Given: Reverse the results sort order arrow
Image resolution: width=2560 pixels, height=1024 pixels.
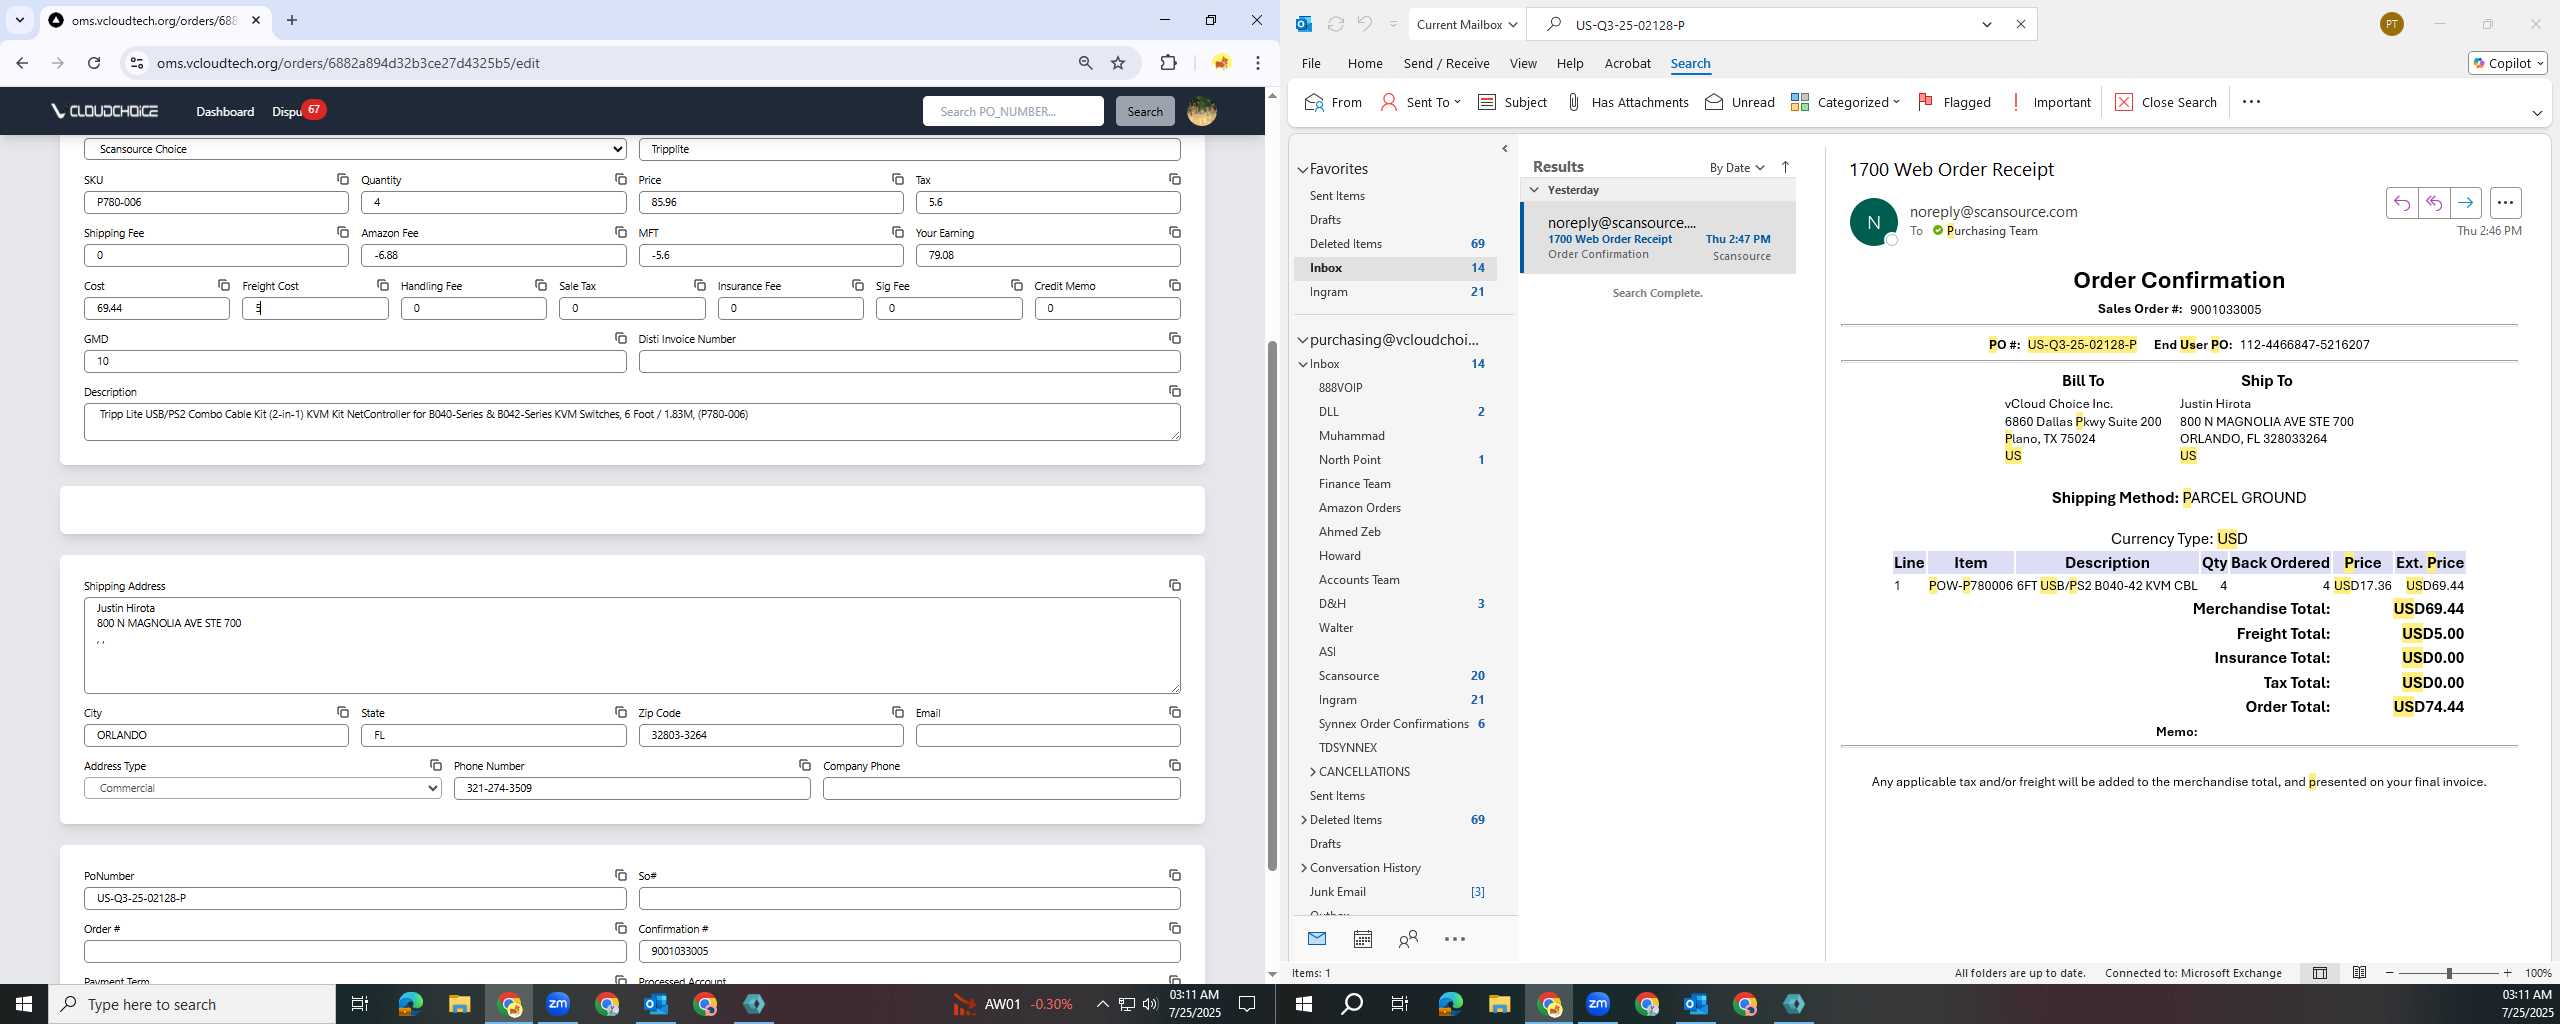Looking at the screenshot, I should click(x=1785, y=167).
